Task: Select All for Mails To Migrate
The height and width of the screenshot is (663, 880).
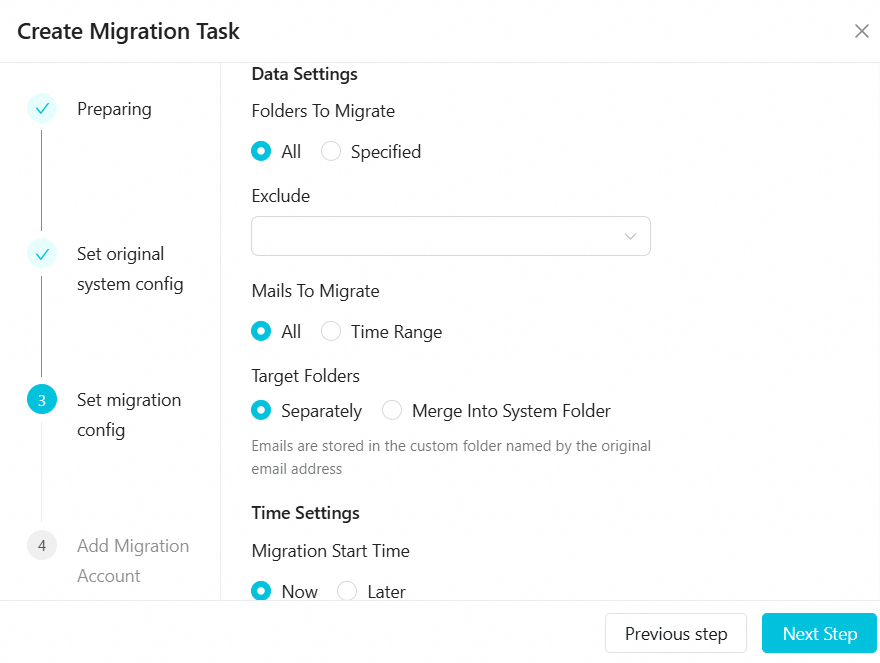Action: (262, 332)
